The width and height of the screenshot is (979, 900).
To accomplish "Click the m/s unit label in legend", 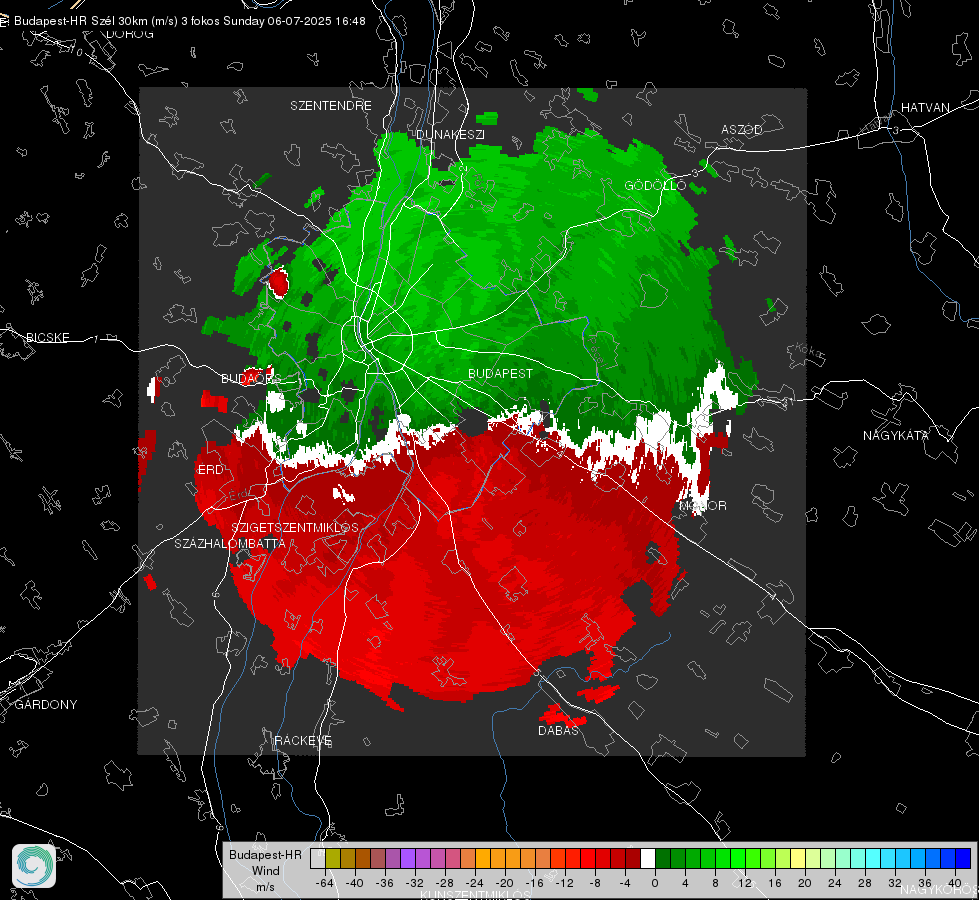I will pos(265,886).
